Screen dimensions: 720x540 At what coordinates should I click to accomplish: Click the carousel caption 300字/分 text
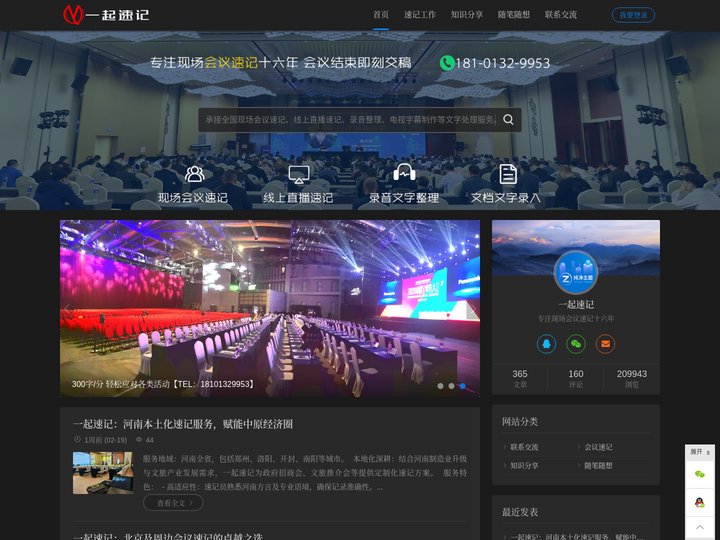click(163, 384)
